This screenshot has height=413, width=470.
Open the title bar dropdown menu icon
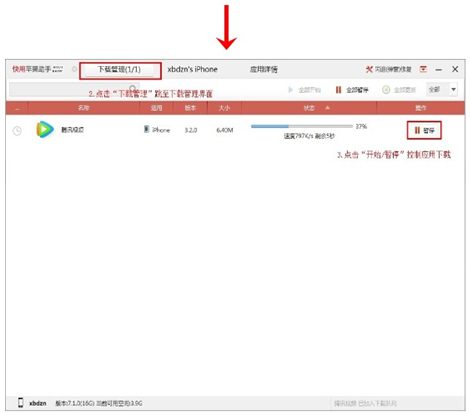click(x=423, y=69)
